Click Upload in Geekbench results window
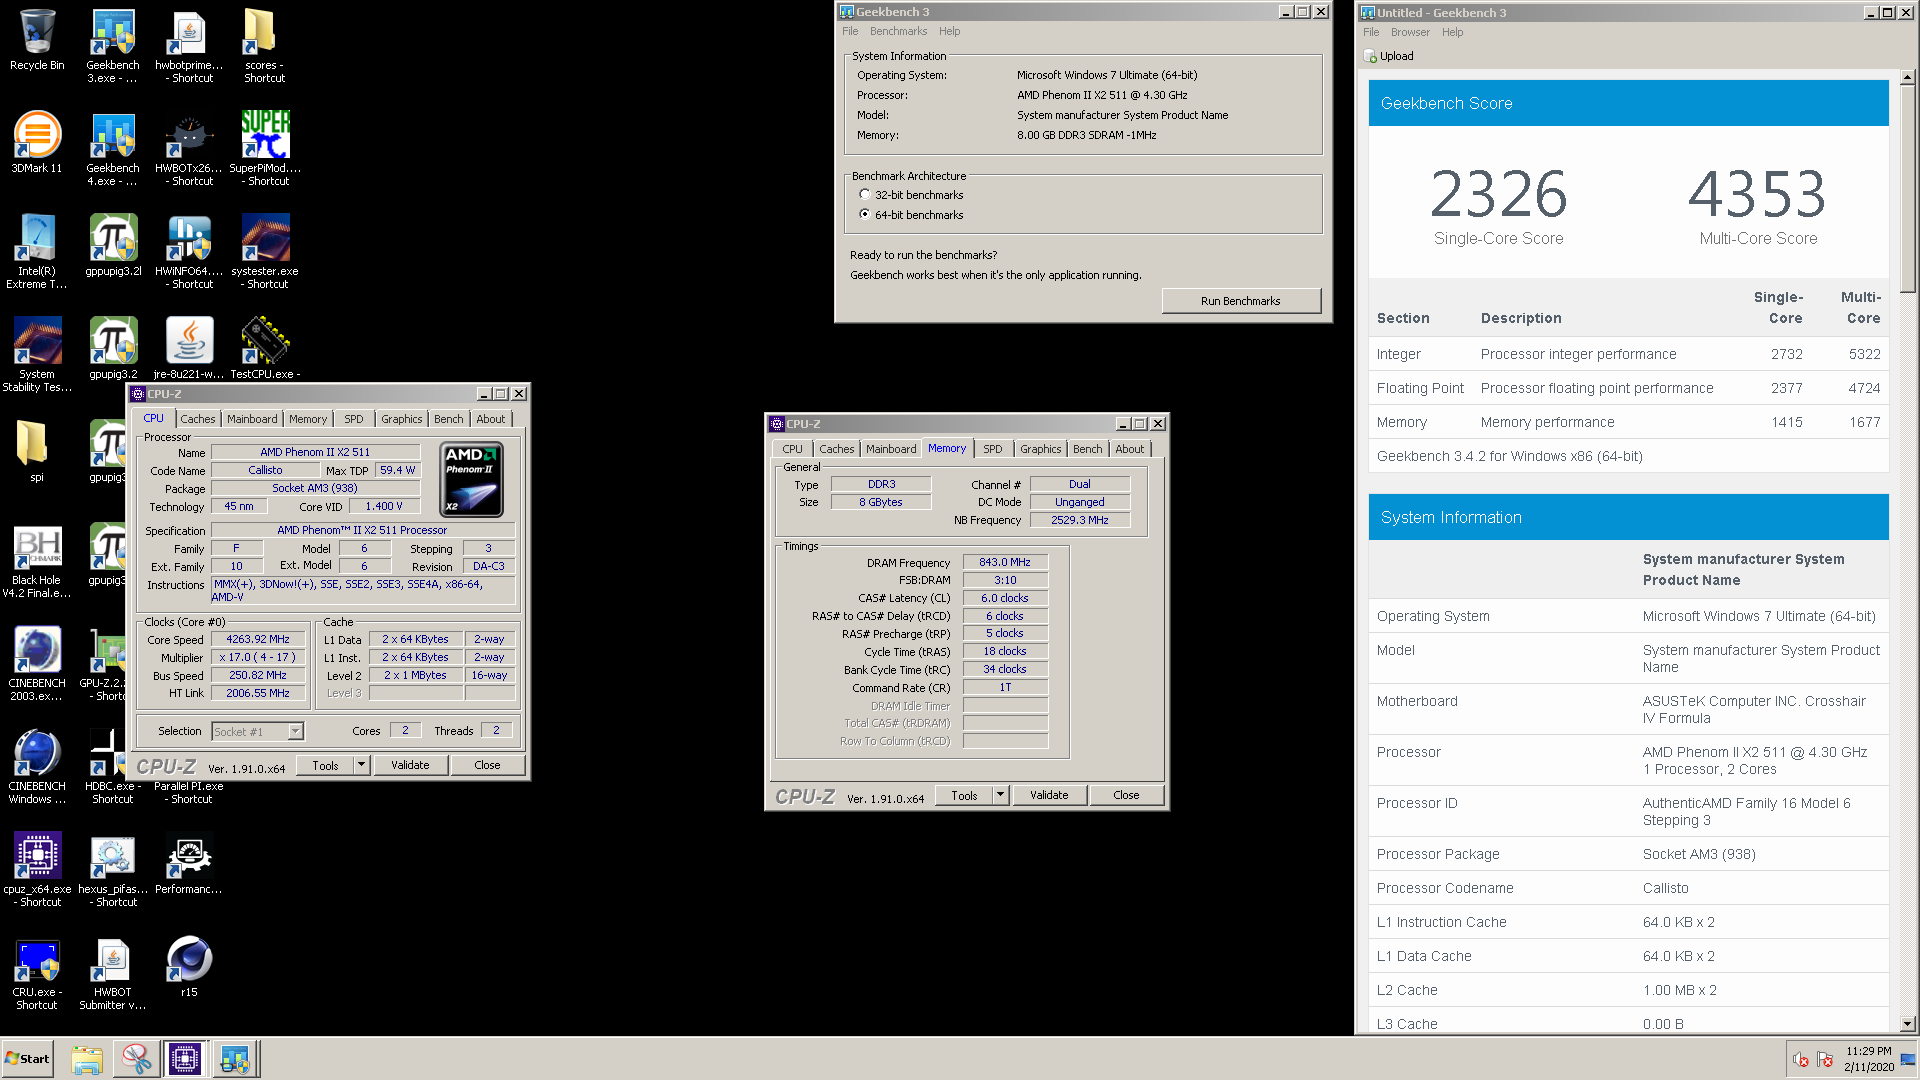The width and height of the screenshot is (1920, 1080). (x=1389, y=57)
